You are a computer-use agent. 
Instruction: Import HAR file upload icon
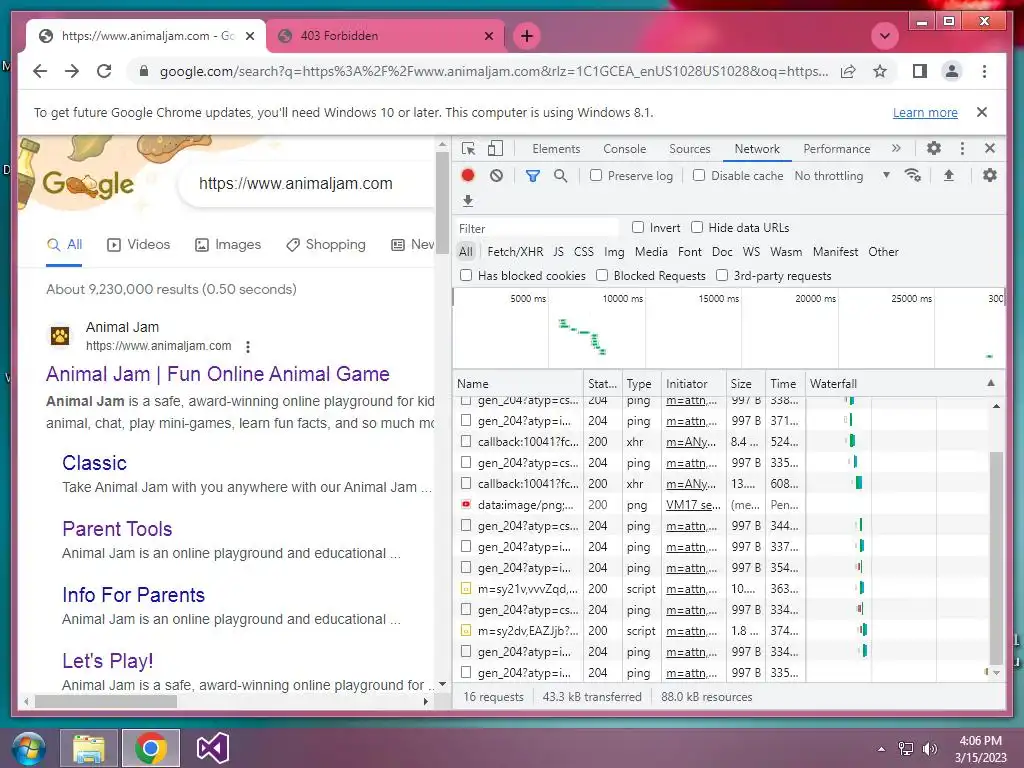[x=949, y=175]
